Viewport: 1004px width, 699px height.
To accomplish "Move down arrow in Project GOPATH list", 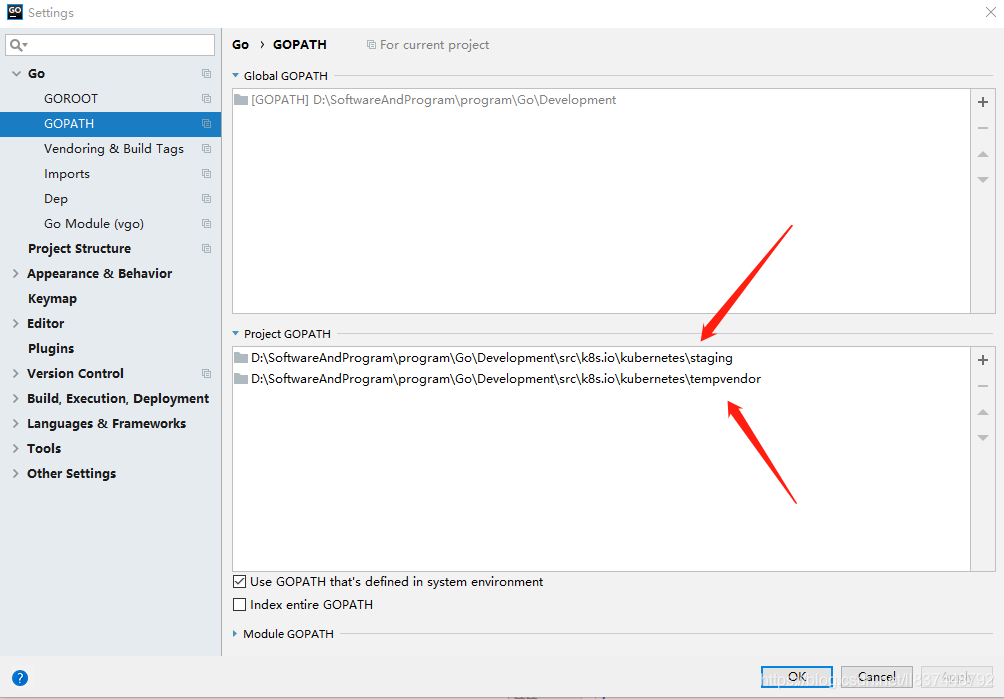I will point(983,438).
